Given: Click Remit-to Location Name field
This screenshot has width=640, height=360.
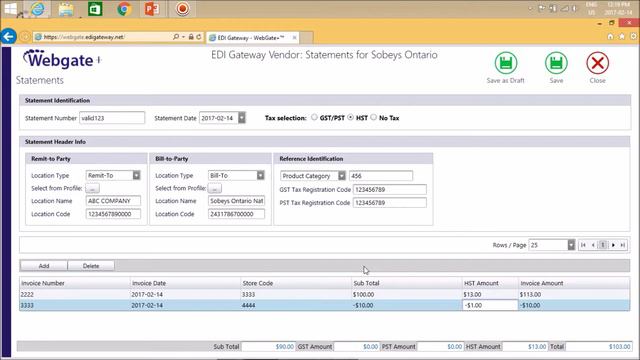Looking at the screenshot, I should [x=113, y=201].
